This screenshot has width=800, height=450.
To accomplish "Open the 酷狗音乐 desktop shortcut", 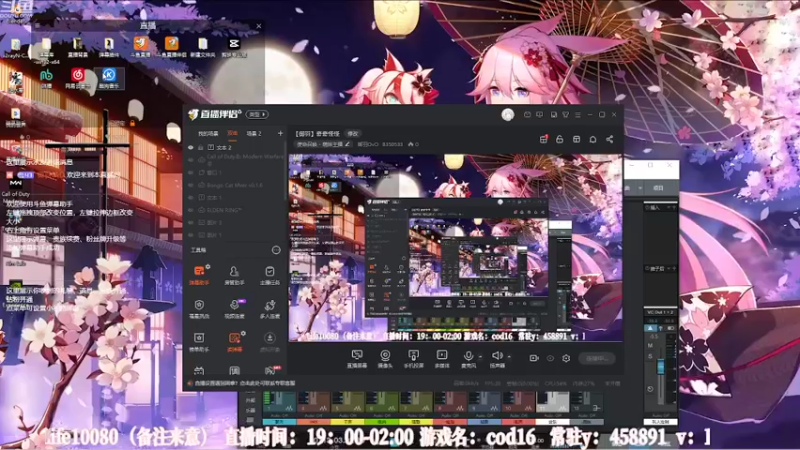I will point(109,78).
